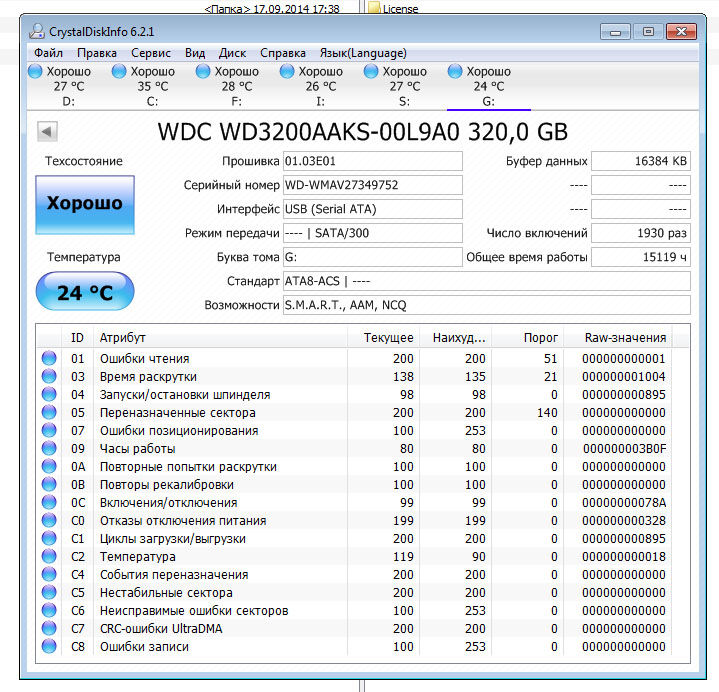
Task: Click the Текущее column header
Action: [383, 338]
